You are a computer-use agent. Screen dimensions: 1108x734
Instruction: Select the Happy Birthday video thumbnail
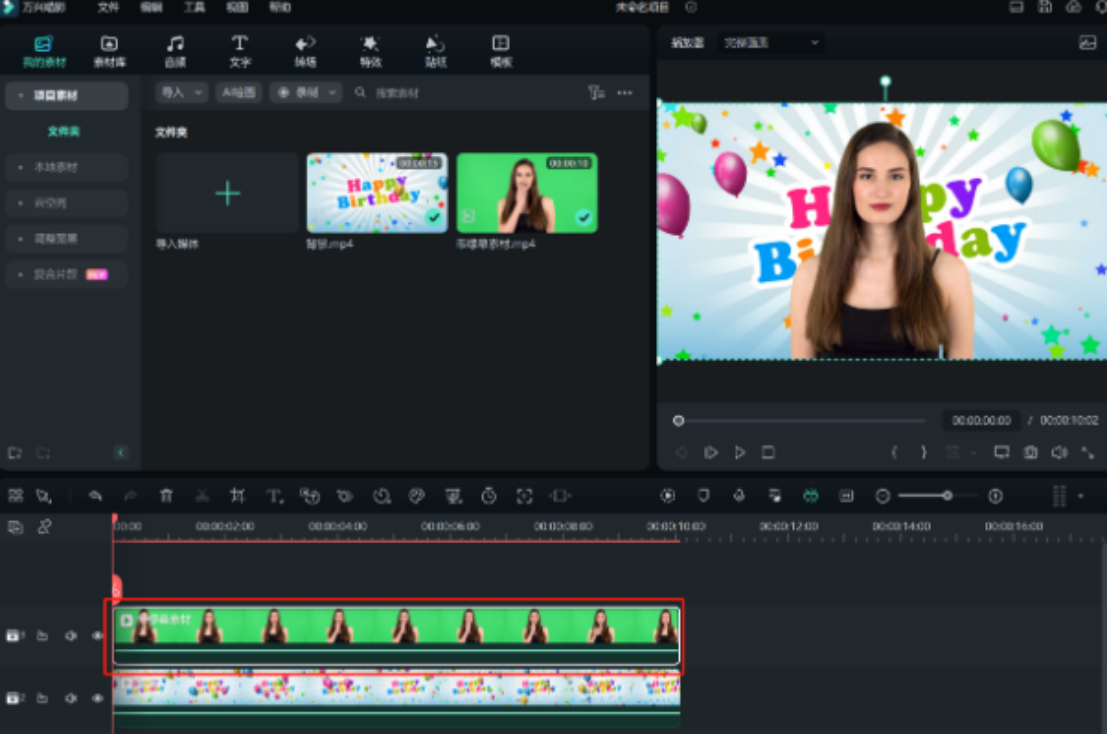coord(377,193)
